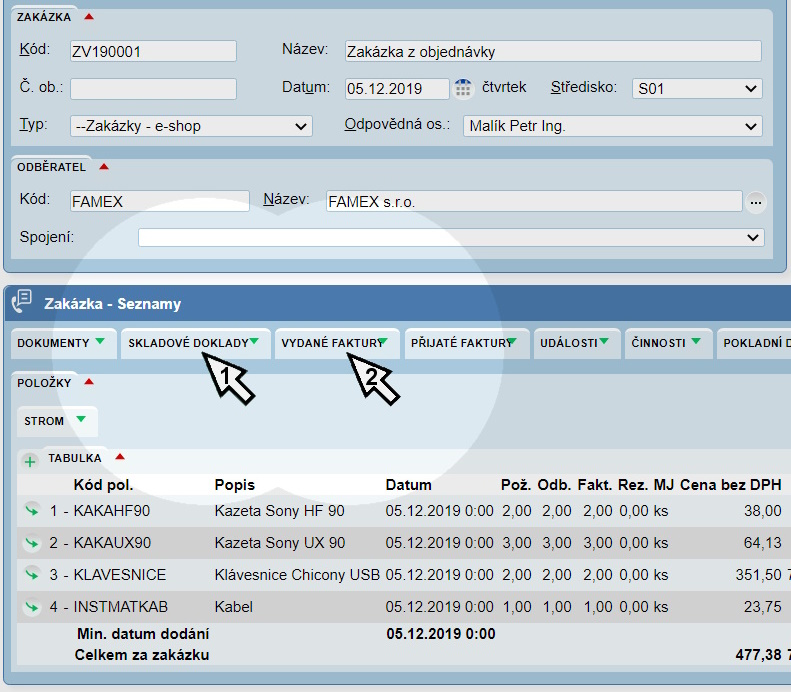This screenshot has width=791, height=692.
Task: Add new item with green plus icon
Action: [x=29, y=461]
